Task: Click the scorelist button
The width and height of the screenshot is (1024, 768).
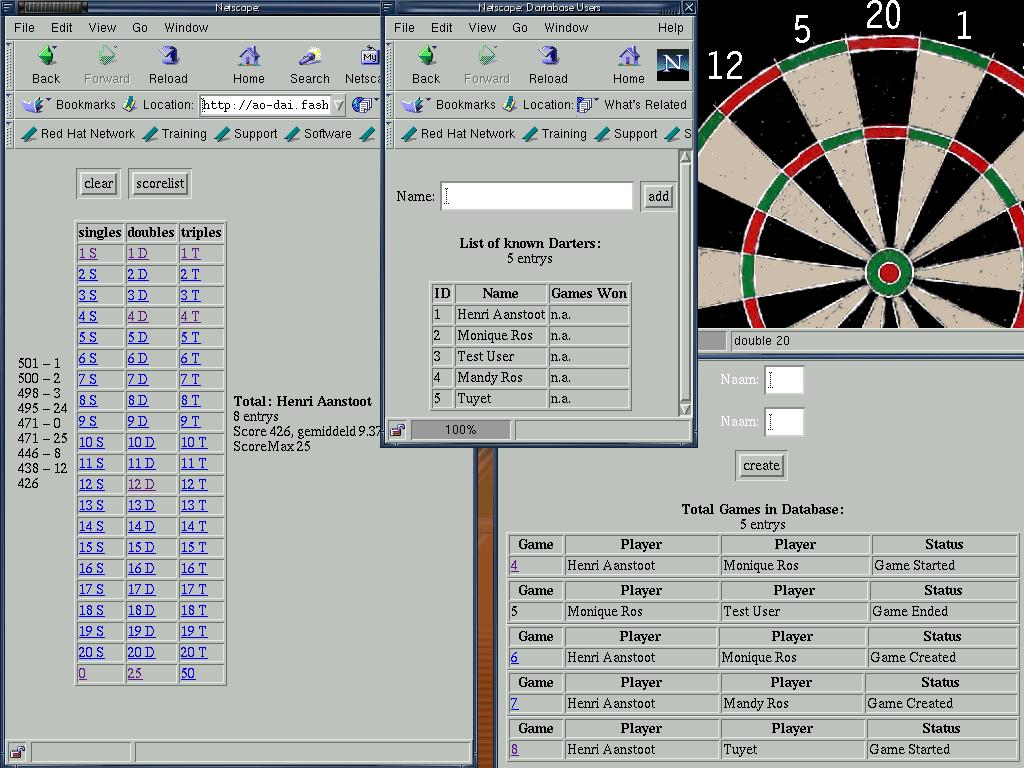Action: coord(160,184)
